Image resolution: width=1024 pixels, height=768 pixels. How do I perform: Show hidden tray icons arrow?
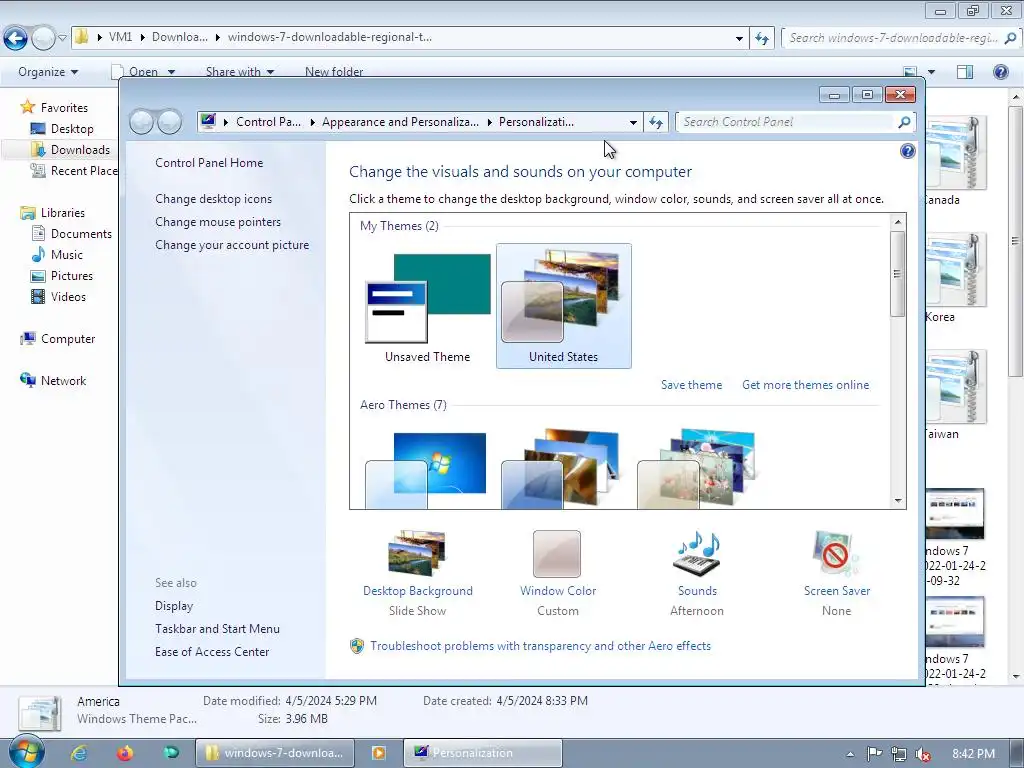pyautogui.click(x=850, y=754)
